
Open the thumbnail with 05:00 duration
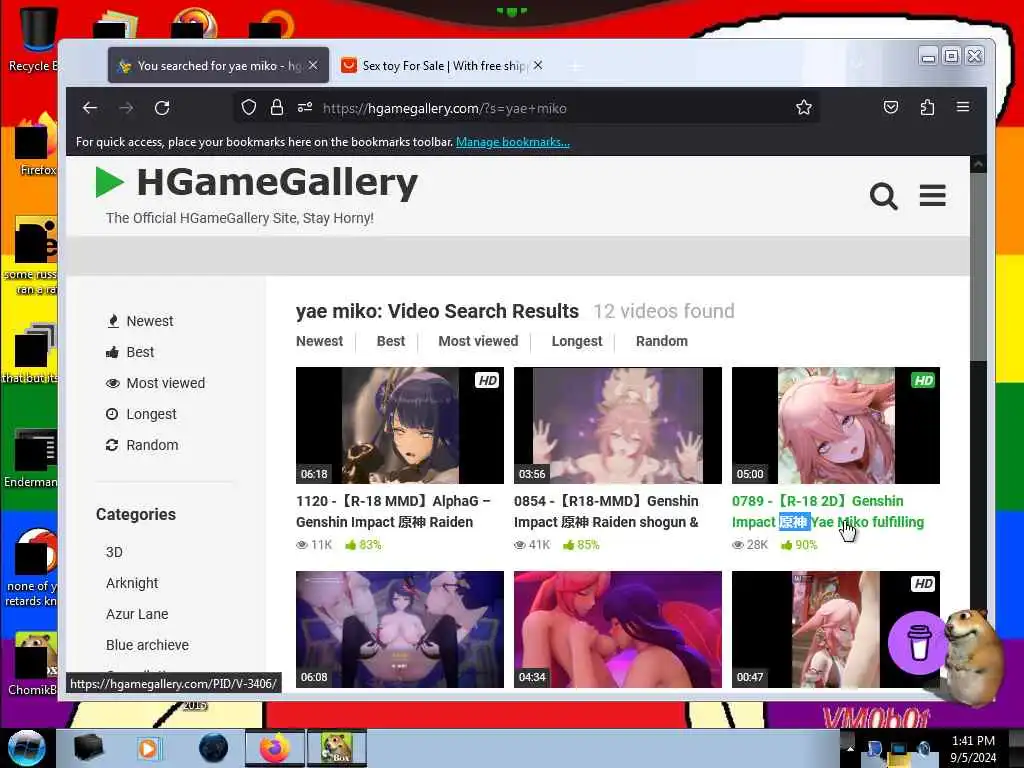tap(836, 425)
